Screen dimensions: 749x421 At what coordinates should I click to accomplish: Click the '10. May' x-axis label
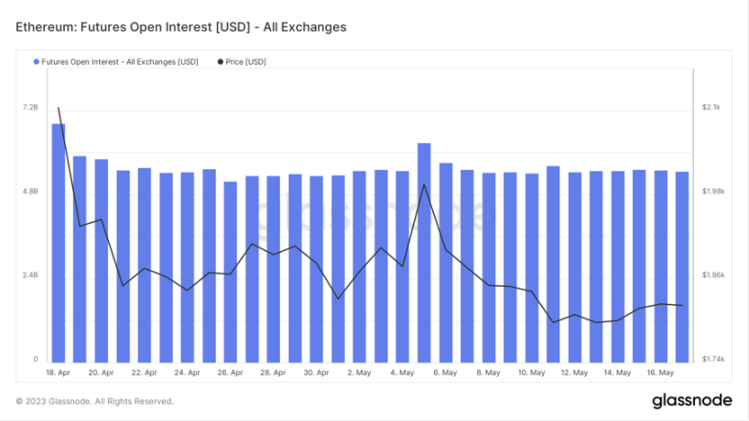point(531,373)
